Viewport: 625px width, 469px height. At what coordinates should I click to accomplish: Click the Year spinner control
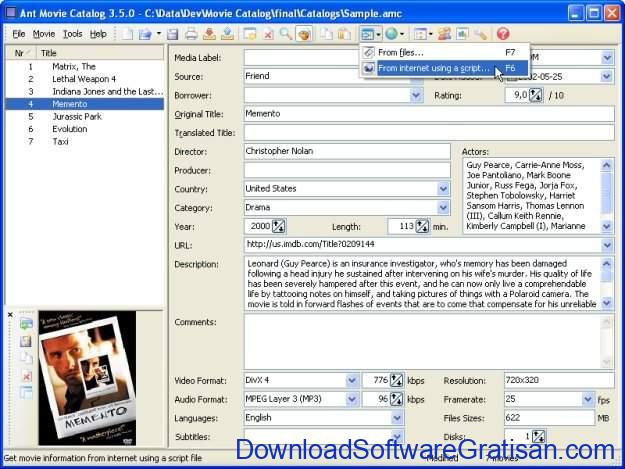(279, 226)
